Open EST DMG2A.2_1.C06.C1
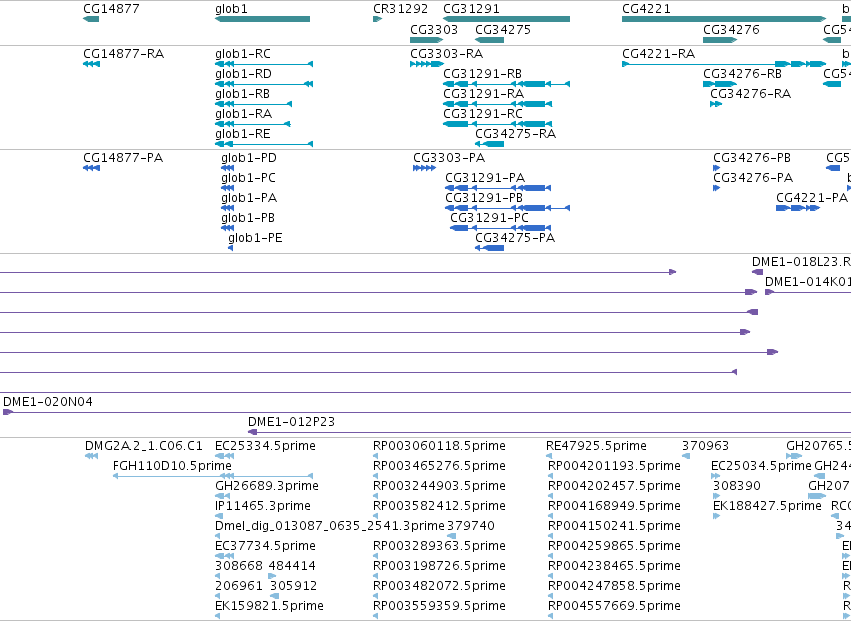Viewport: 851px width, 621px height. pos(91,456)
